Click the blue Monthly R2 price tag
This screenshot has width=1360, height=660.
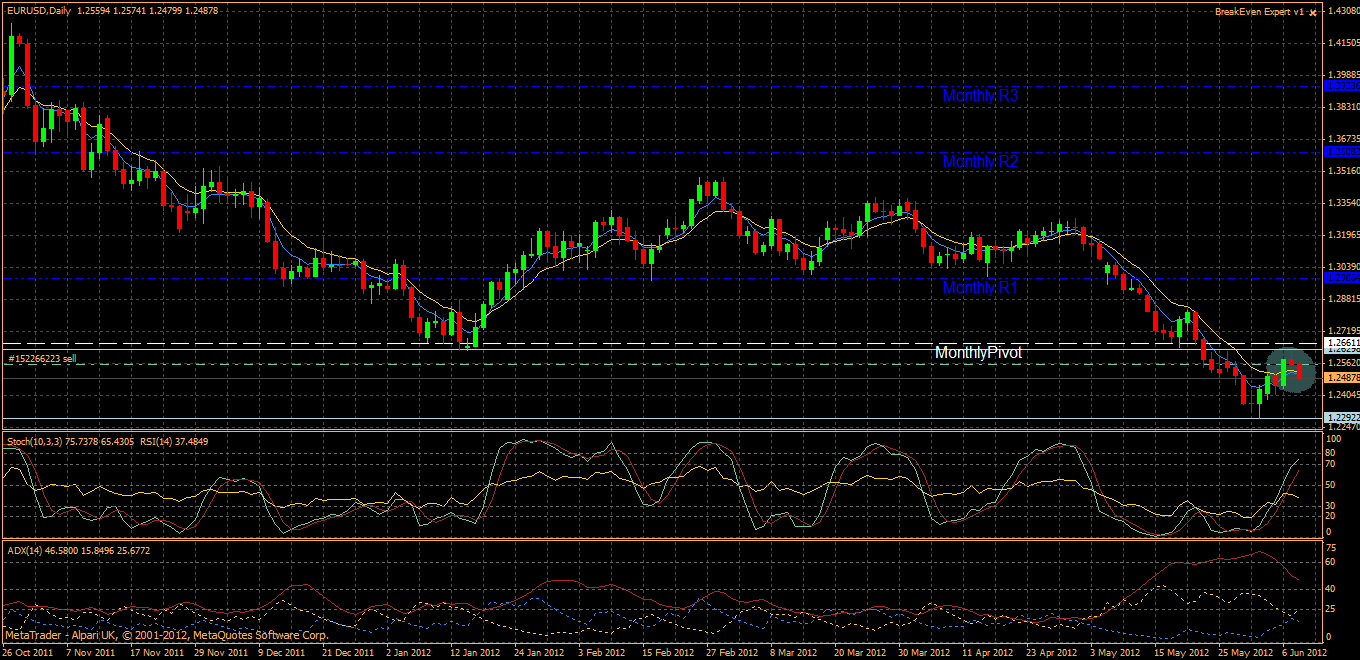tap(1341, 151)
